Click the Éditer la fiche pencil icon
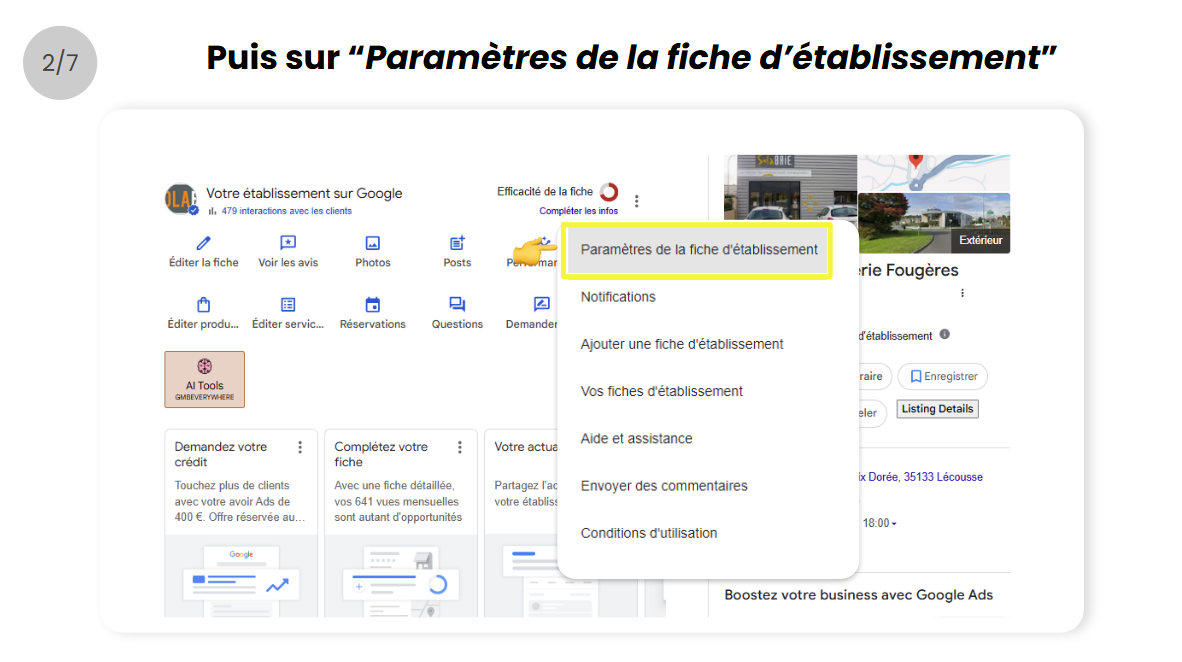The image size is (1182, 662). 204,243
